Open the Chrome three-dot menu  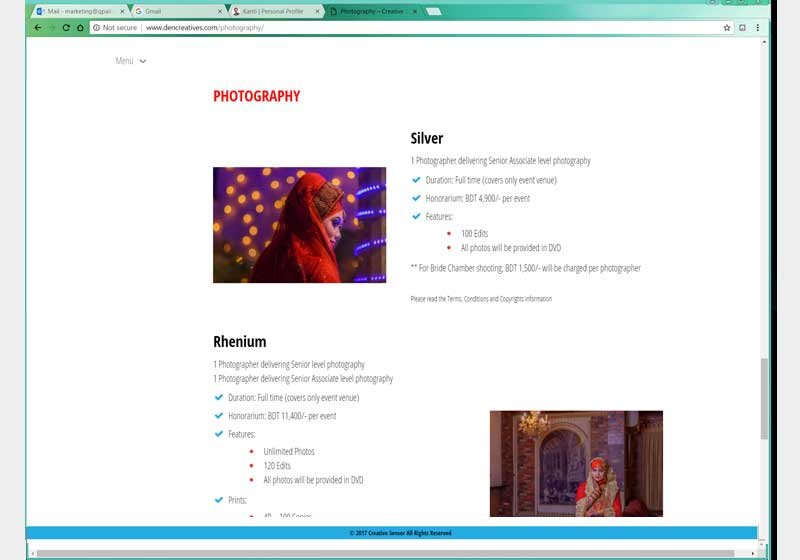(x=757, y=28)
